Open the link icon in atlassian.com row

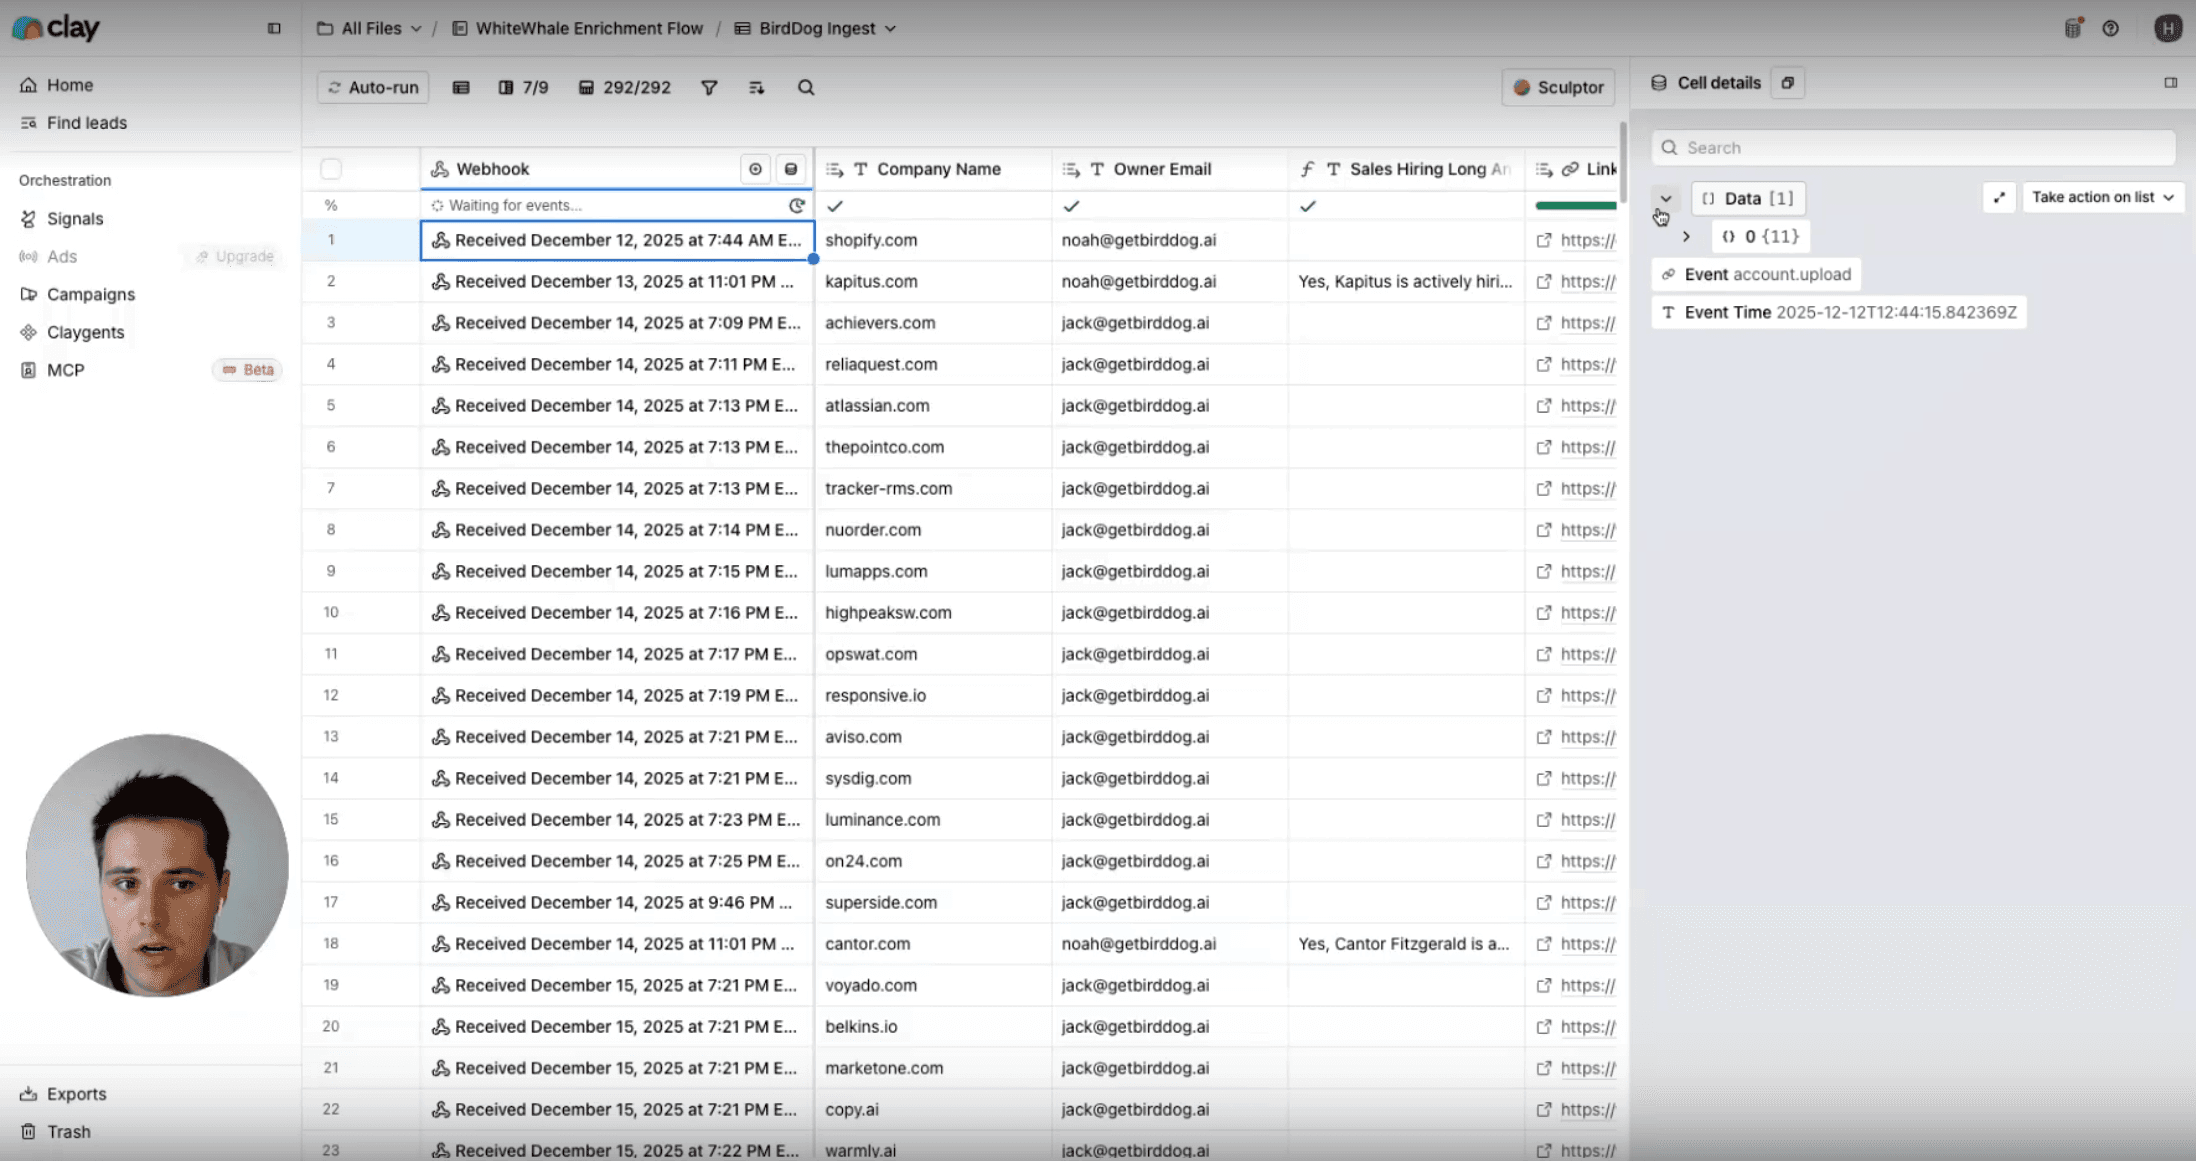coord(1544,406)
